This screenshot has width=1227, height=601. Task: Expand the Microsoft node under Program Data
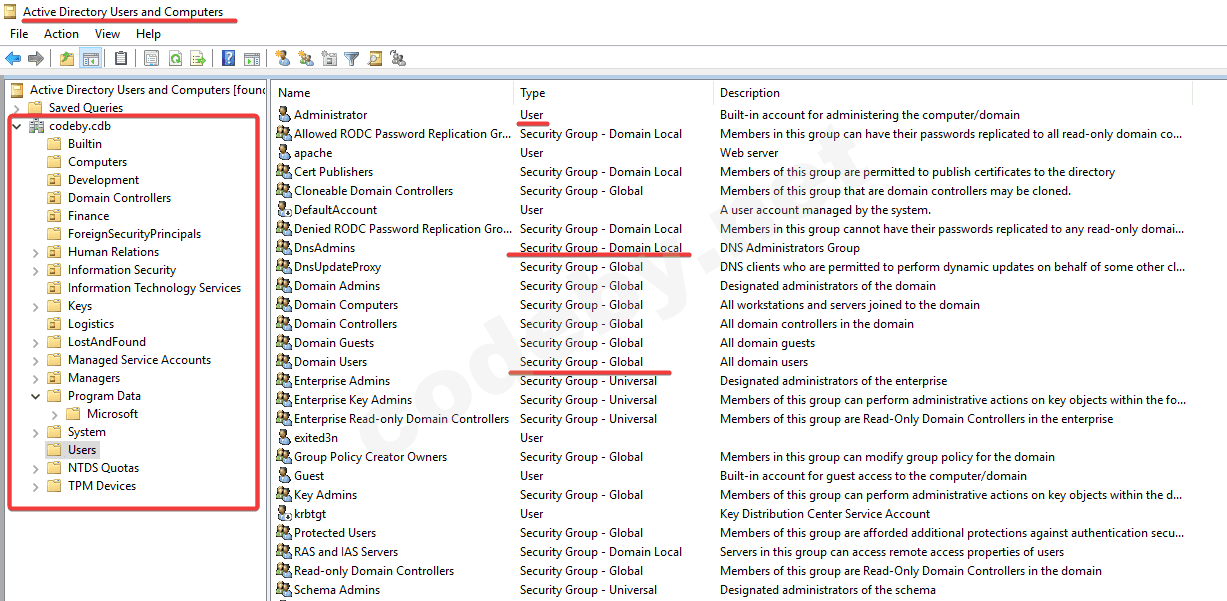click(x=55, y=414)
